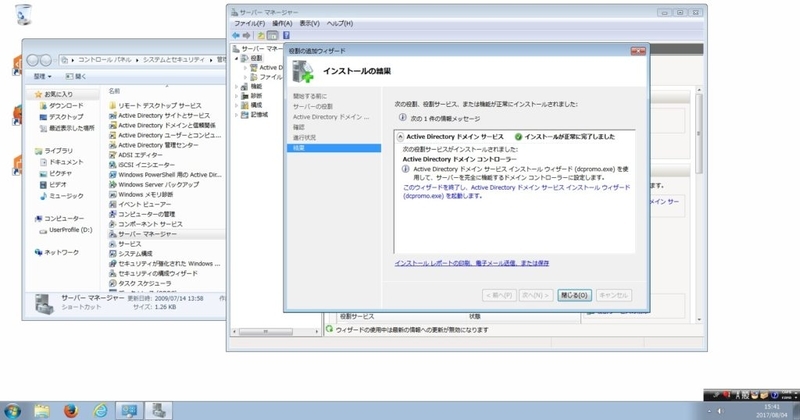Open 操作(A) menu
800x420 pixels.
pos(282,23)
